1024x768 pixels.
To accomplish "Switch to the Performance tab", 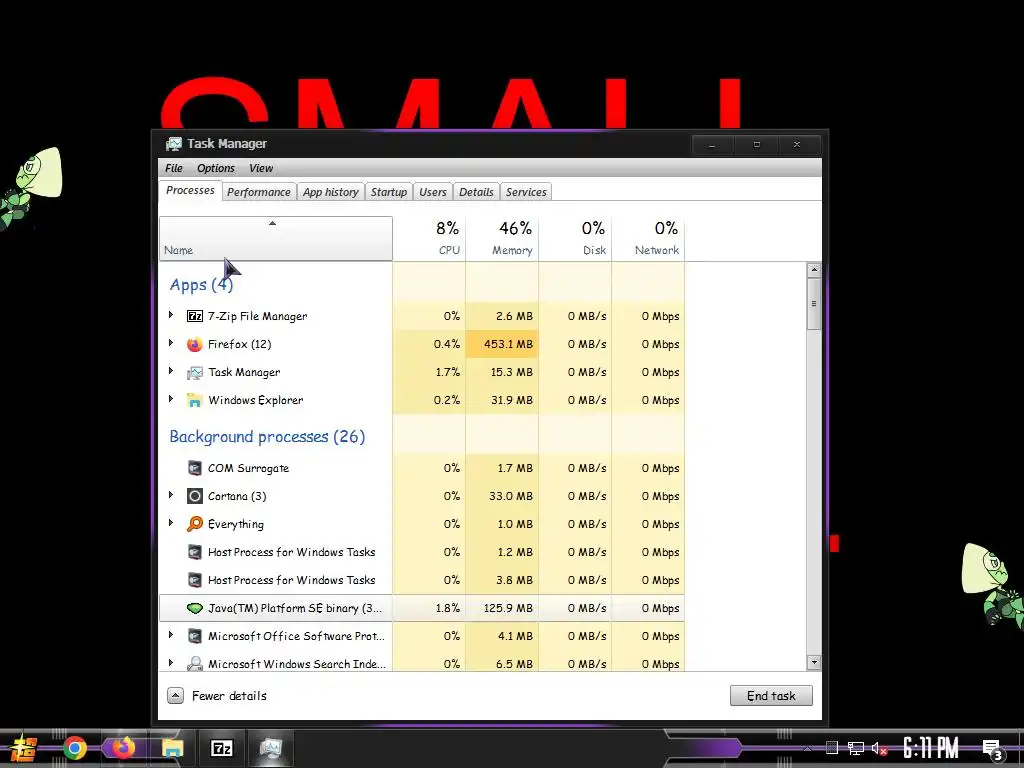I will 259,192.
